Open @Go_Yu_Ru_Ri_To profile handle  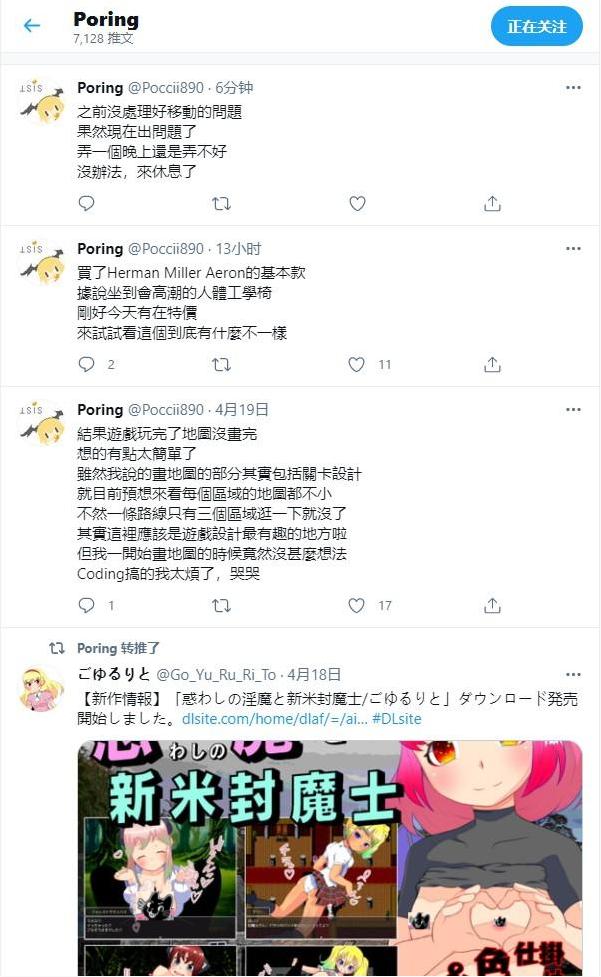click(216, 675)
